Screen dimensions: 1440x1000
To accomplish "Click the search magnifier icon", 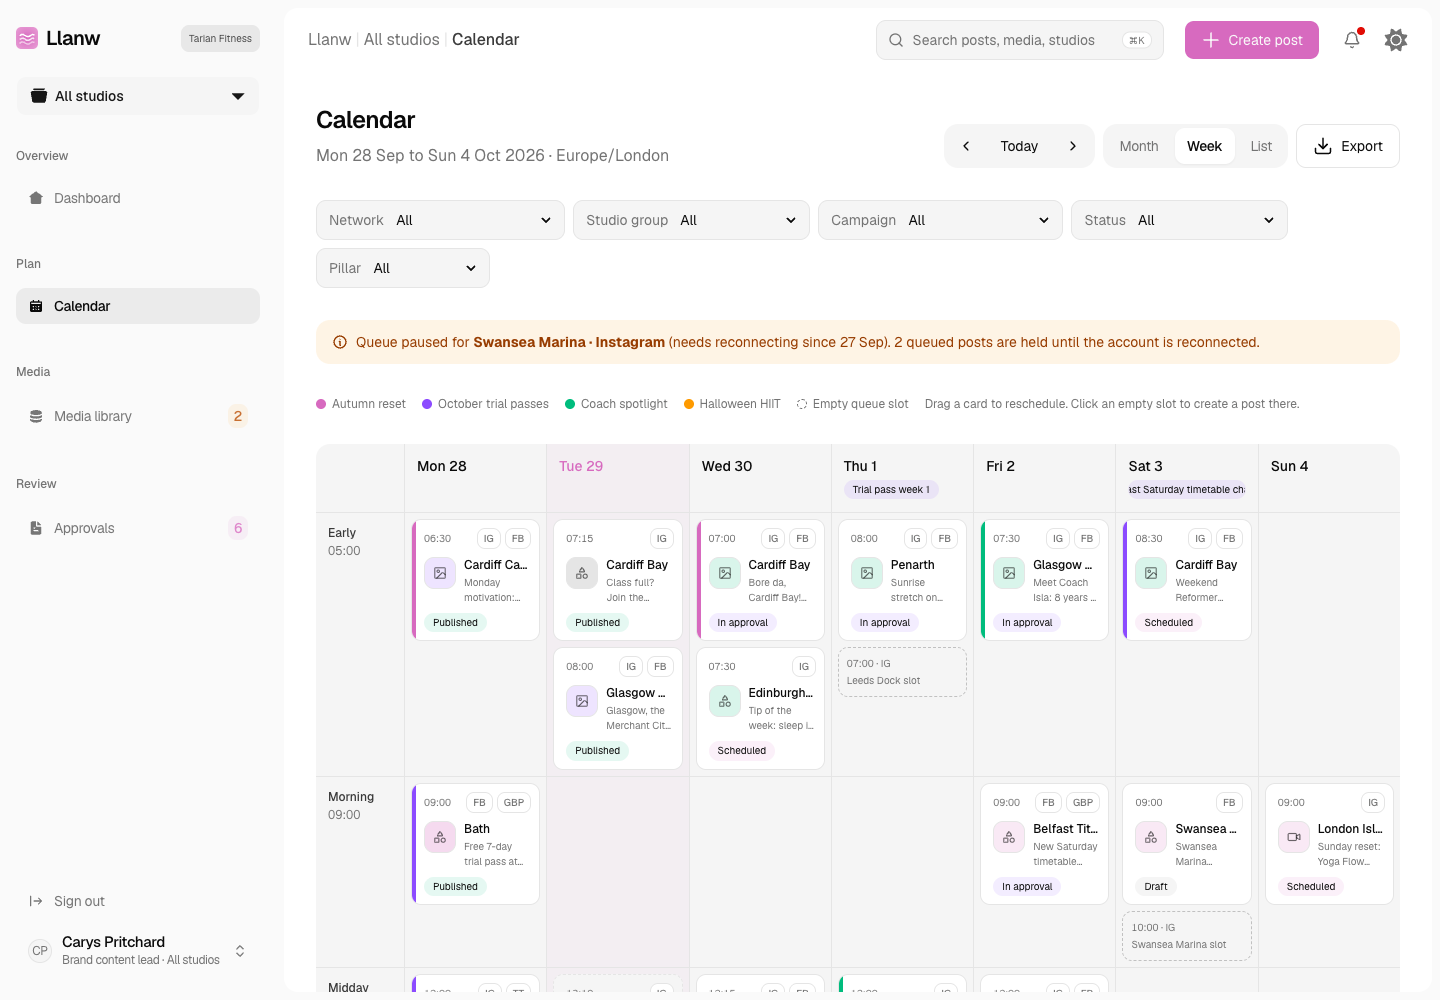I will coord(896,40).
